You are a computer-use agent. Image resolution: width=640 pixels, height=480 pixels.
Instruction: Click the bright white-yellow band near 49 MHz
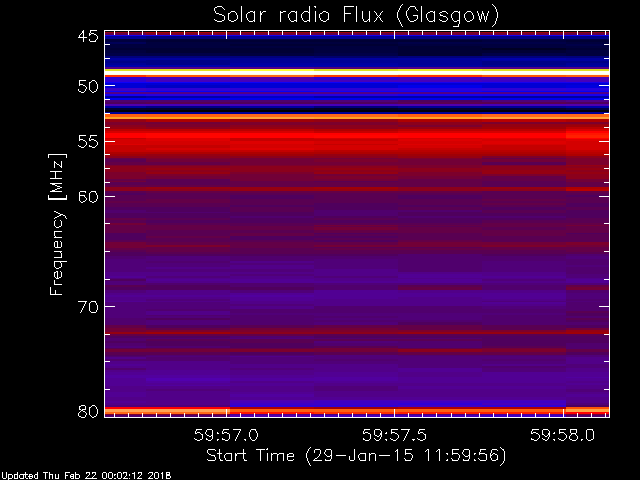[x=357, y=73]
